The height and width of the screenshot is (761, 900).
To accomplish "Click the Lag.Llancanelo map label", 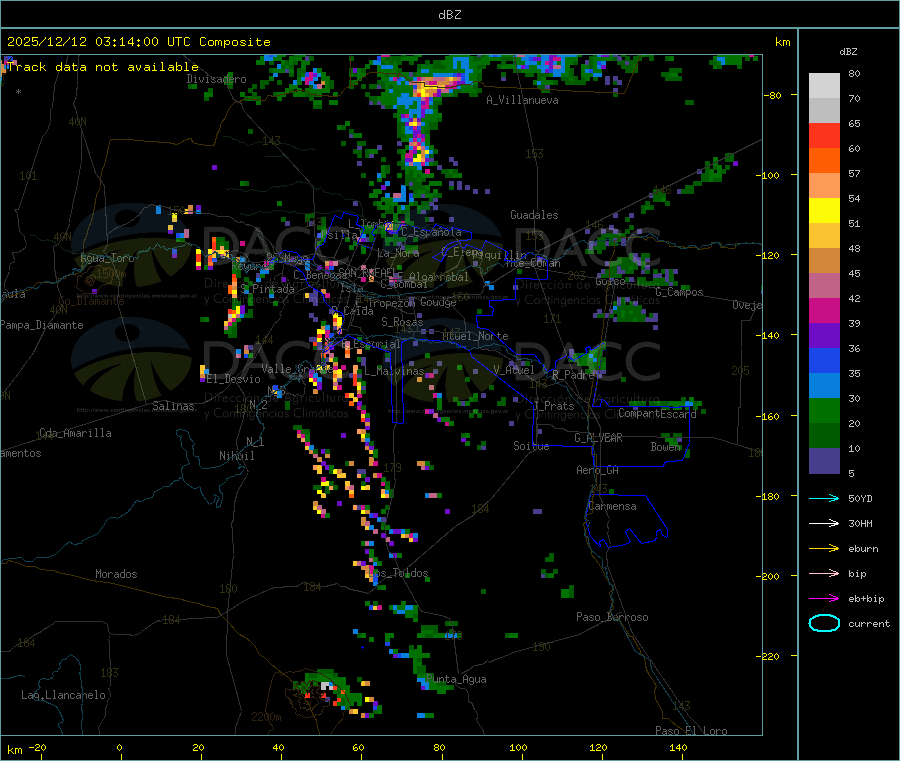I will pyautogui.click(x=64, y=695).
